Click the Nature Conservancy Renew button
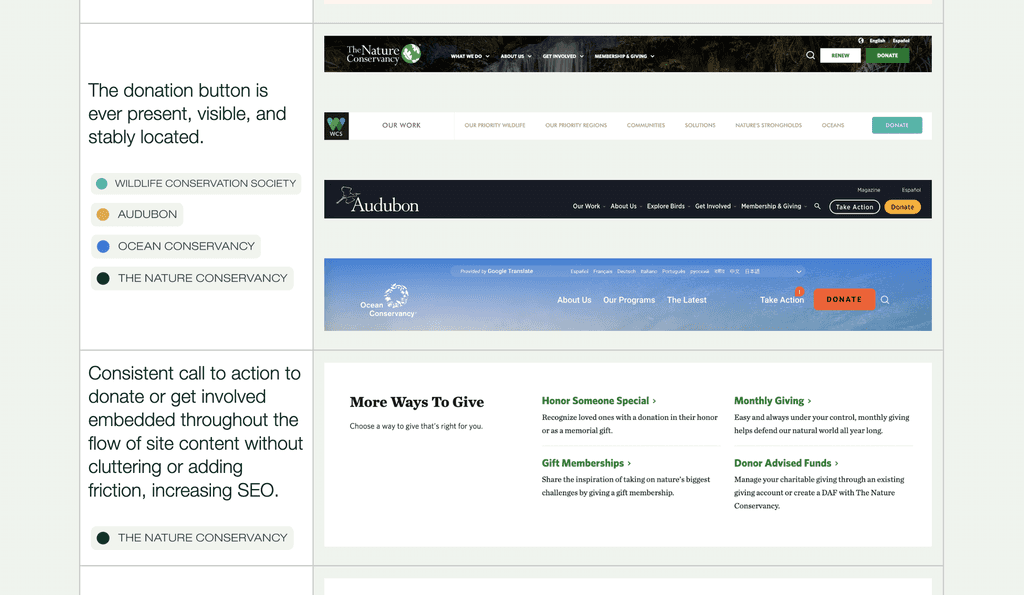The image size is (1024, 595). (x=840, y=56)
